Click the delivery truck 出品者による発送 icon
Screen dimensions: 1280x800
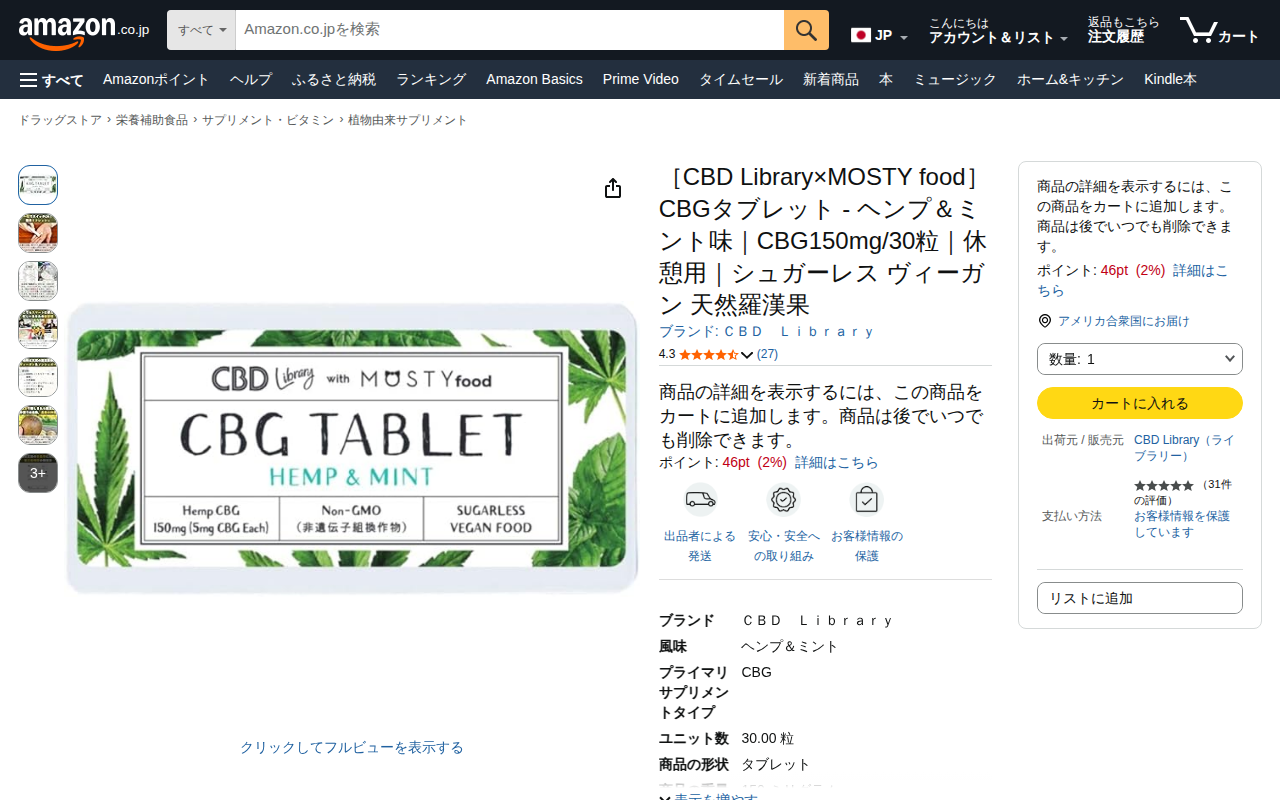pyautogui.click(x=700, y=499)
